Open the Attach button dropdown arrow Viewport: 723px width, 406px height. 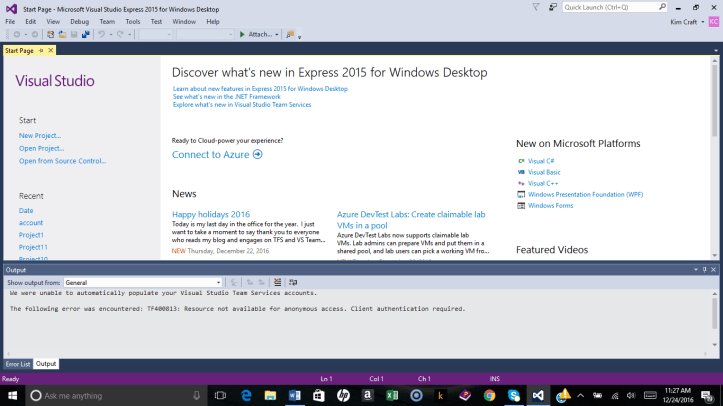pos(277,34)
